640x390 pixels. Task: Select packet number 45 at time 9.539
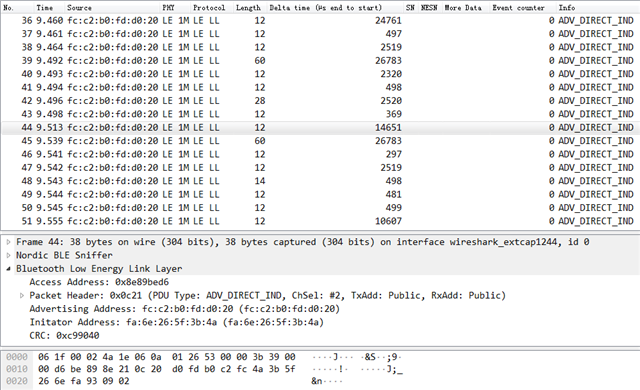click(320, 141)
